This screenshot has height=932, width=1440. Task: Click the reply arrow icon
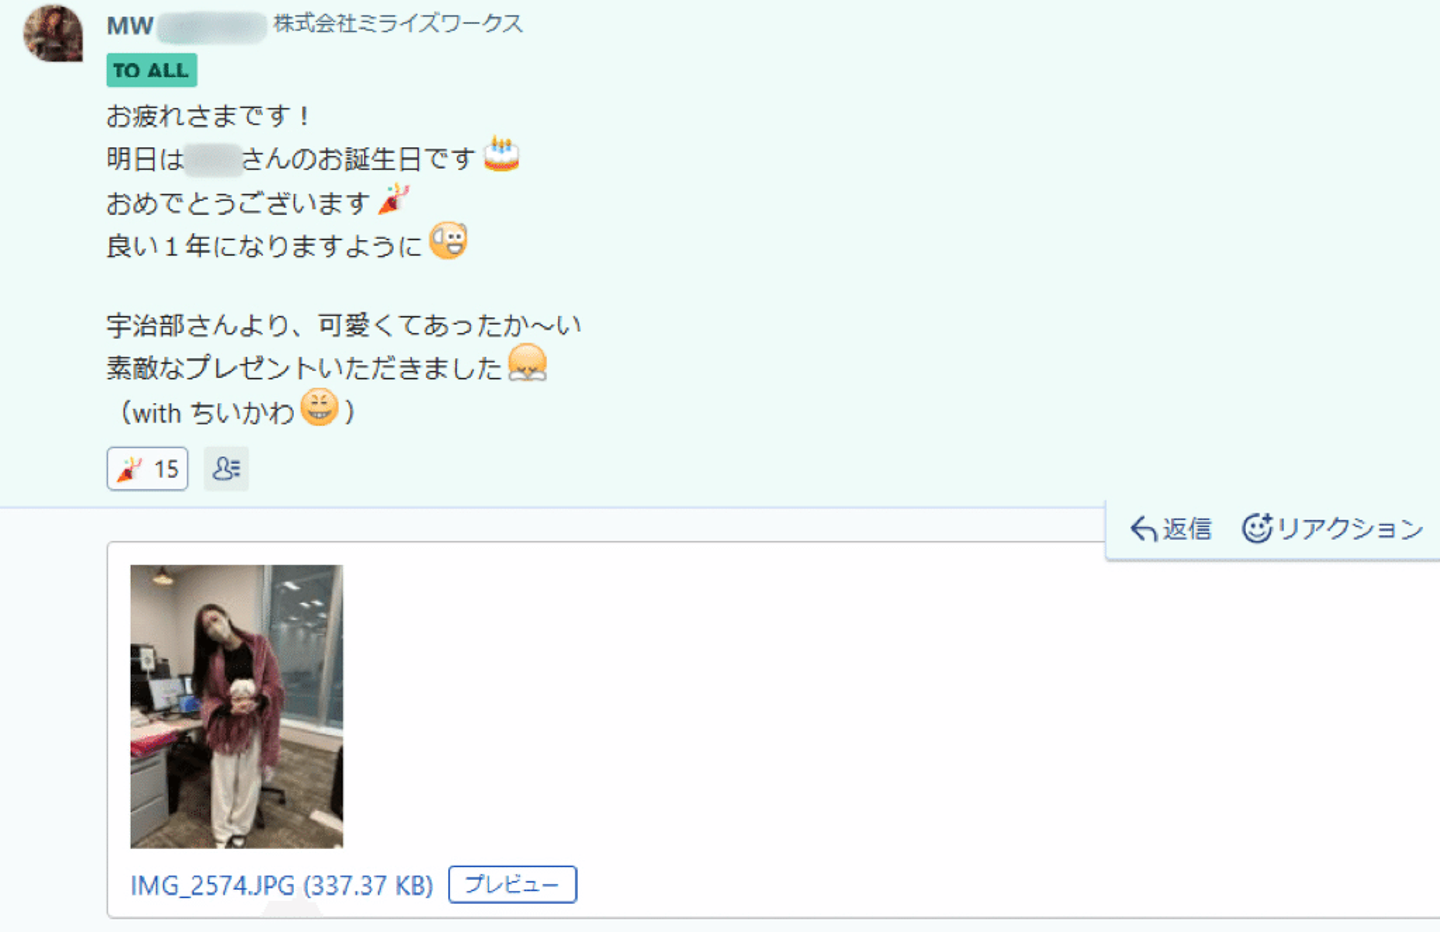click(x=1143, y=529)
